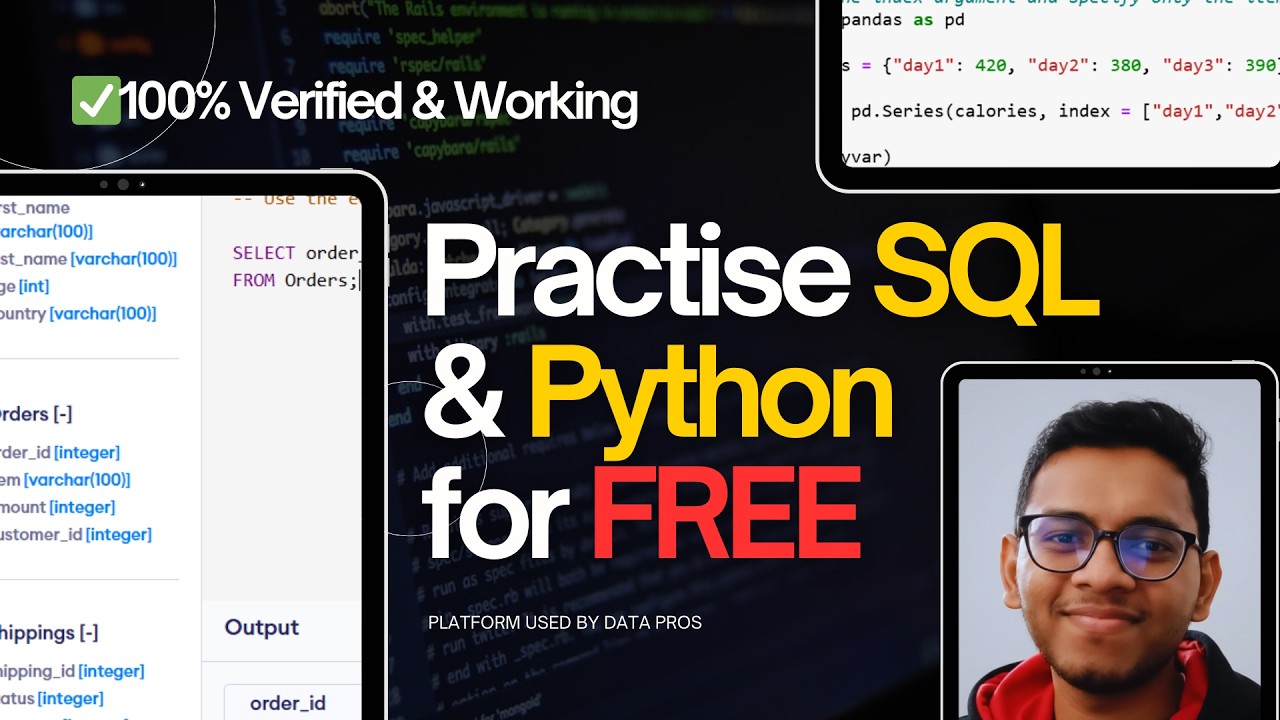
Task: Click 'PLATFORM USED BY DATA PROS' caption
Action: (x=565, y=622)
